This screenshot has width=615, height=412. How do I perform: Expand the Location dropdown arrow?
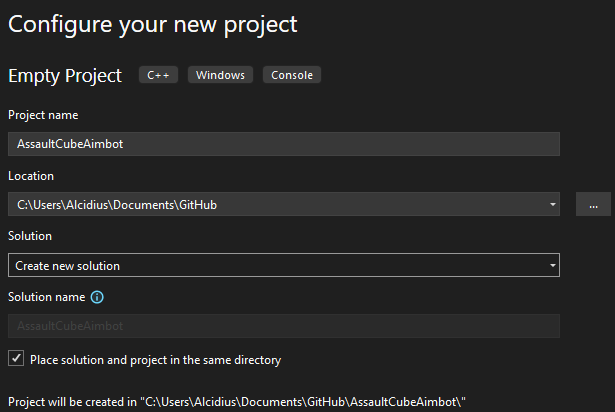(553, 205)
